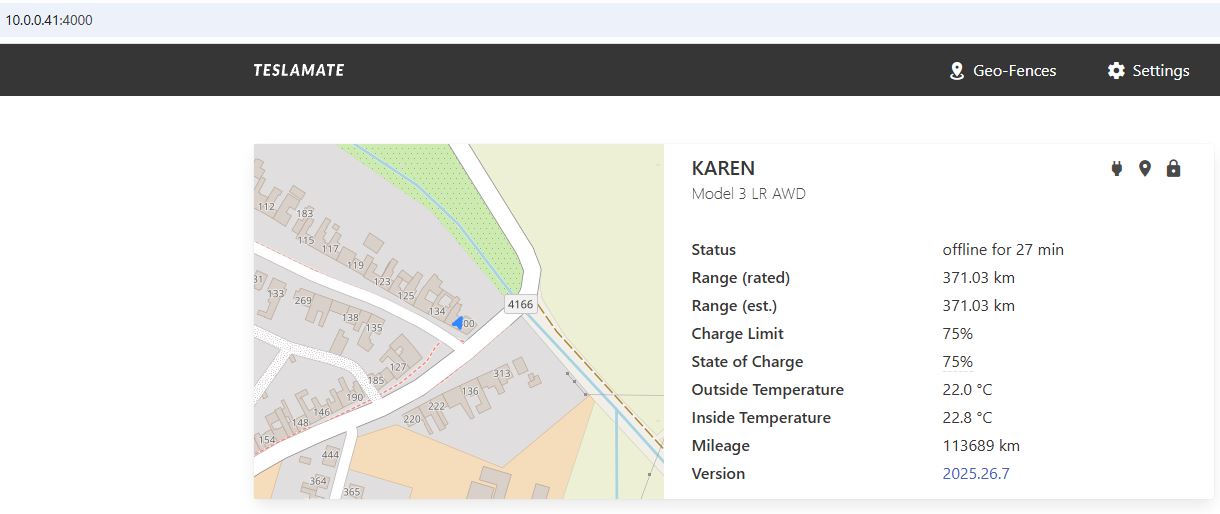
Task: Click the address bar URL 10.0.0.41:4000
Action: point(49,20)
